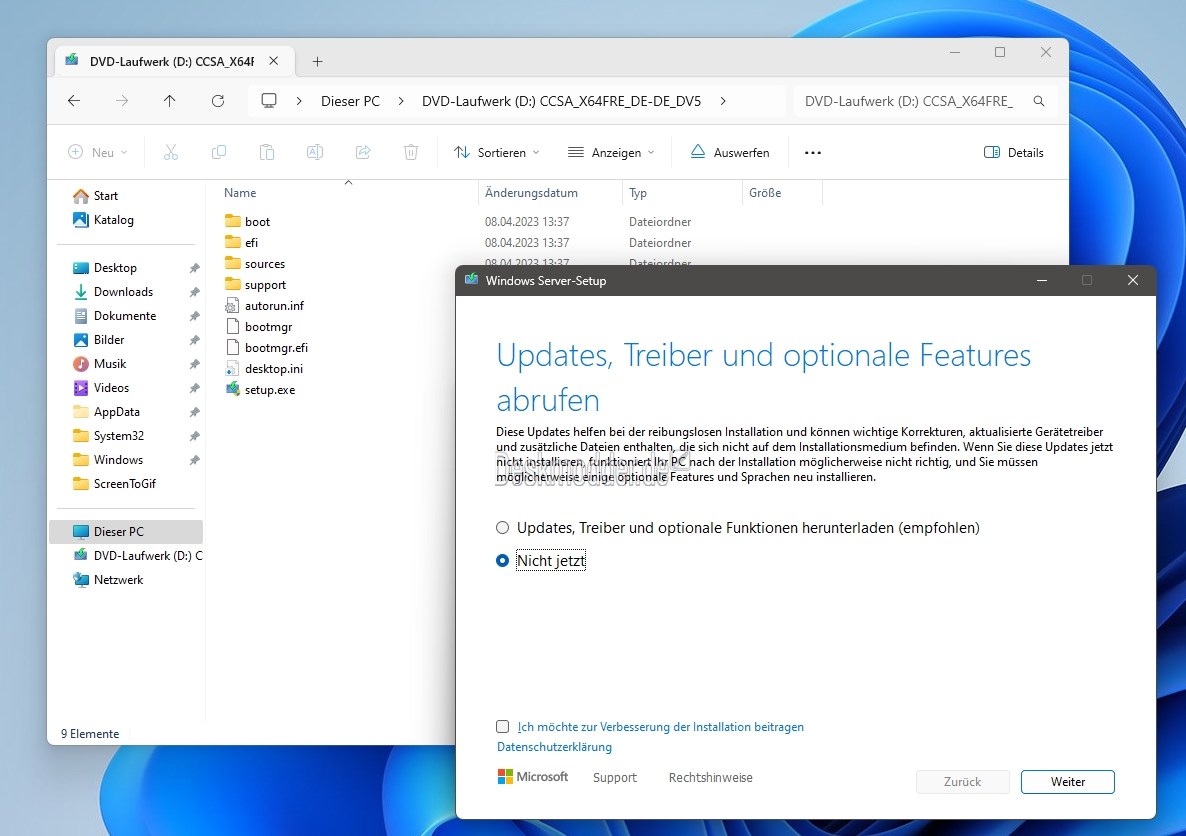Open Bilder in the sidebar

[98, 340]
